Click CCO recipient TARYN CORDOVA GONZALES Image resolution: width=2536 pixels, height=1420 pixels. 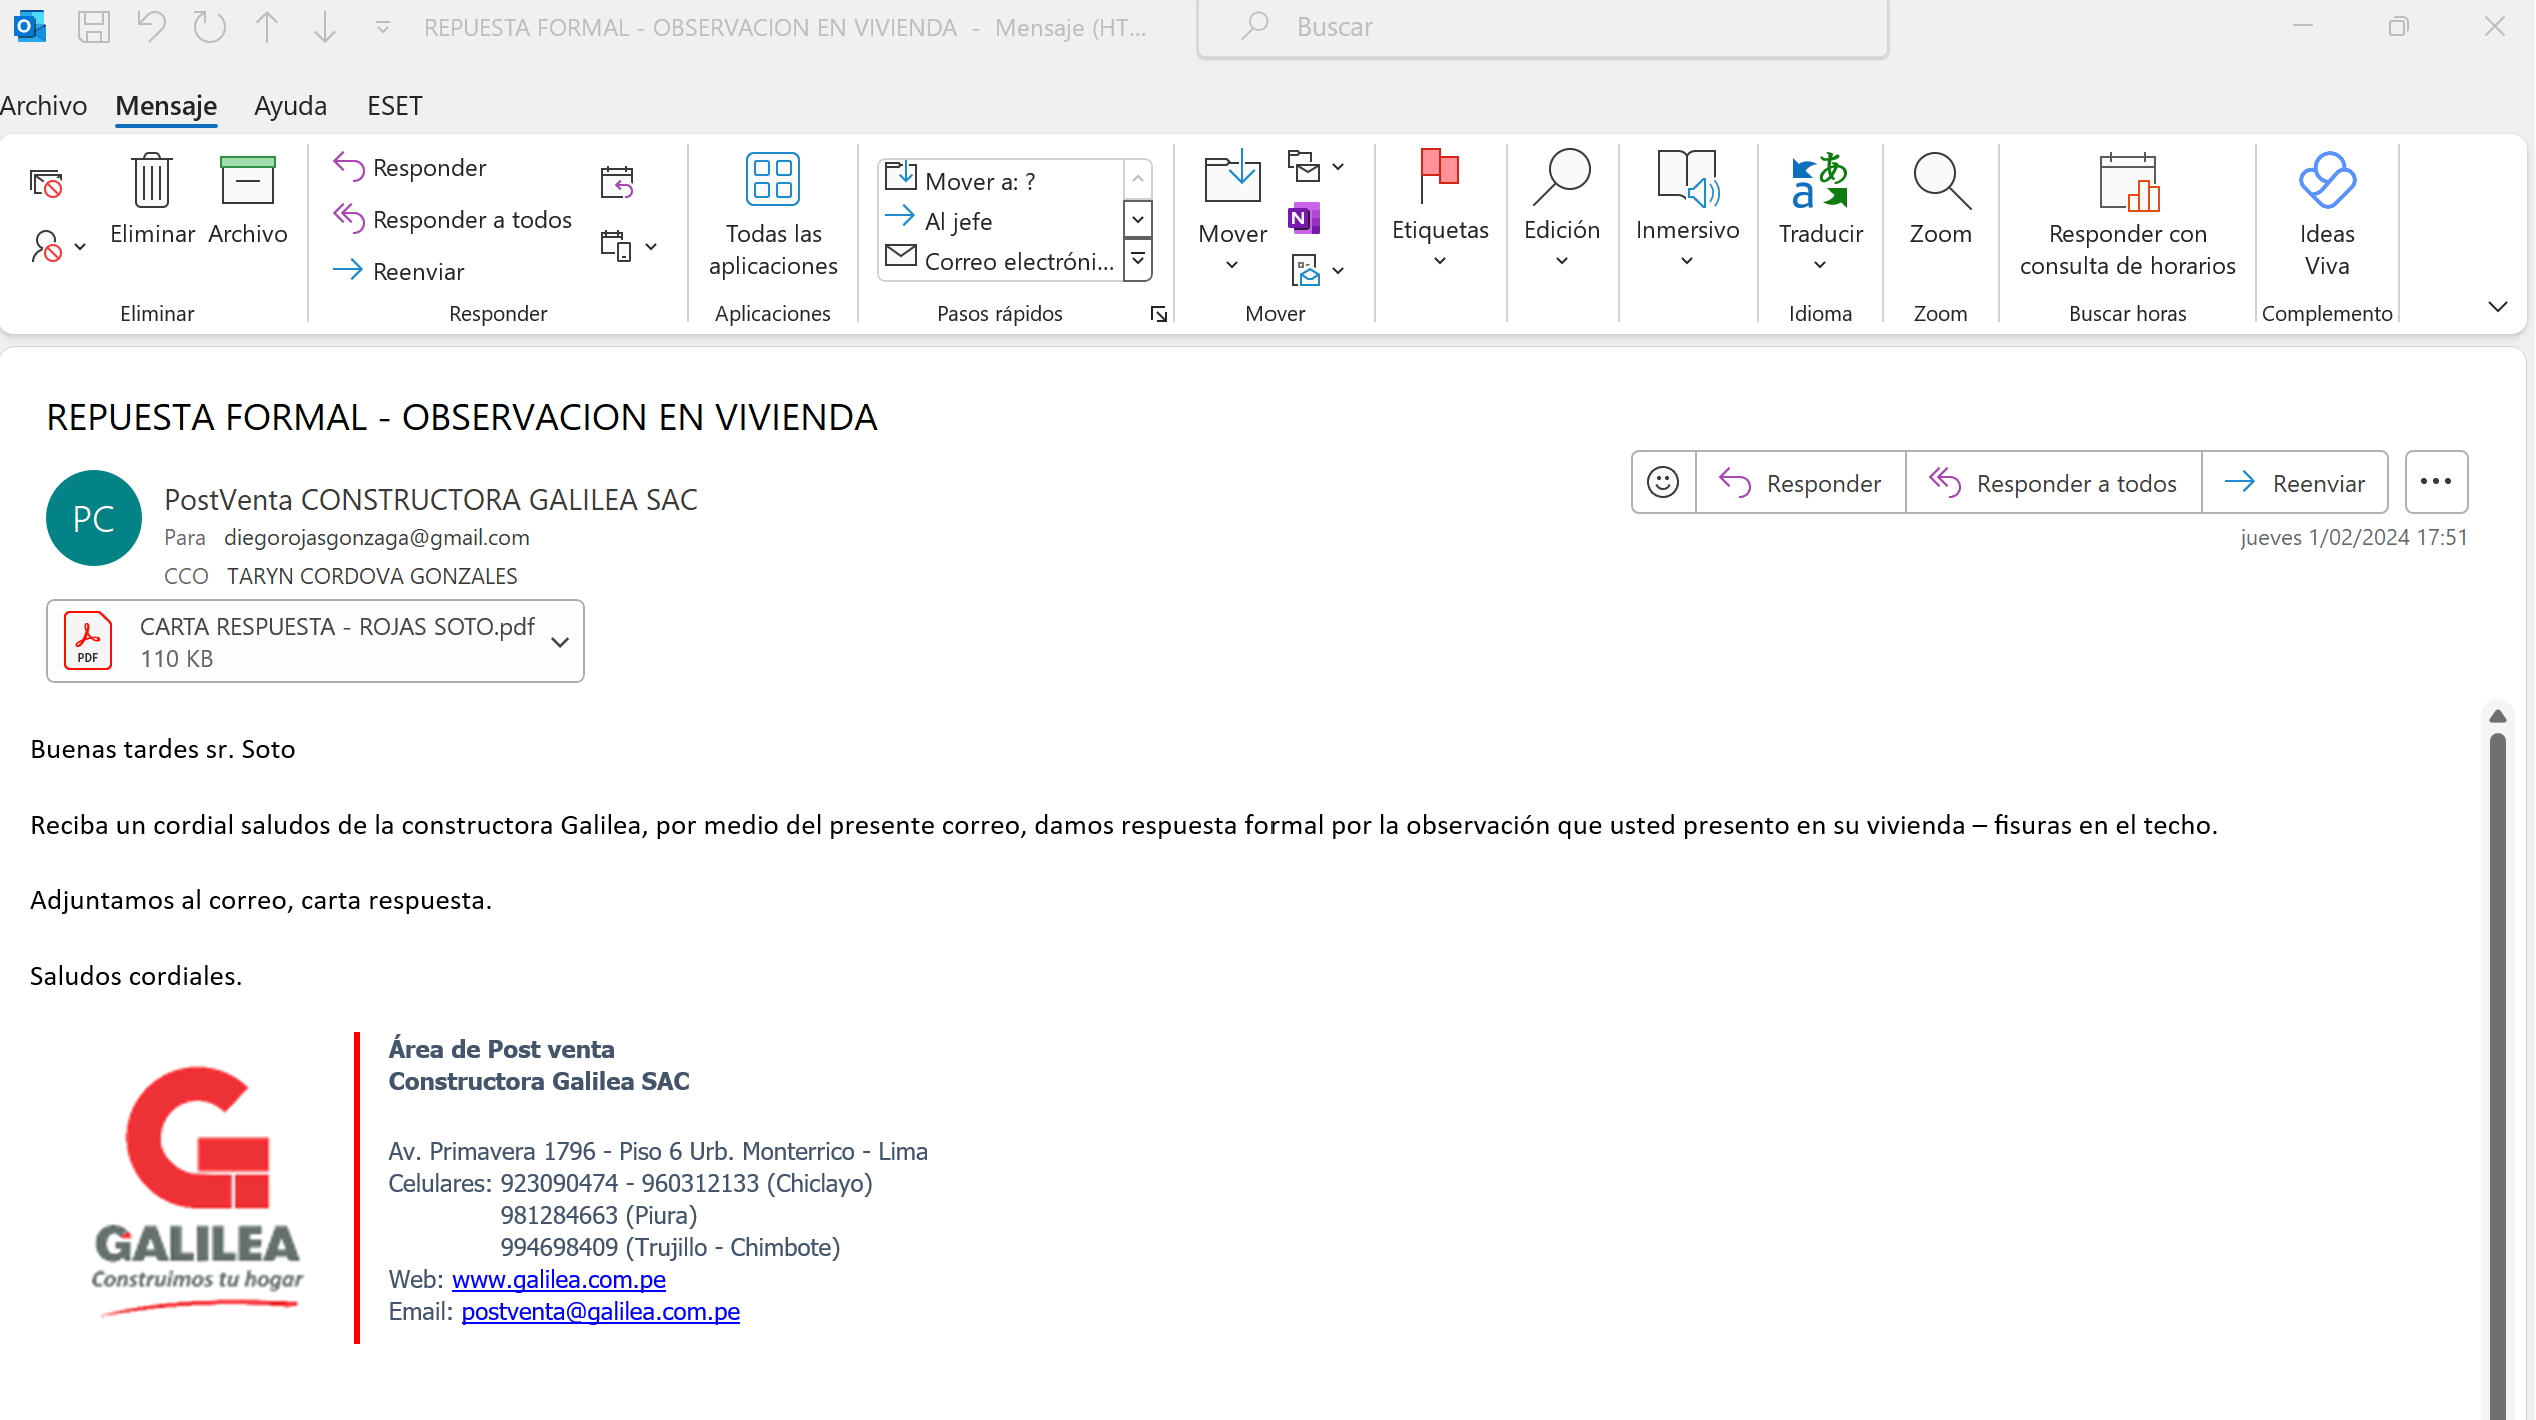pos(372,576)
